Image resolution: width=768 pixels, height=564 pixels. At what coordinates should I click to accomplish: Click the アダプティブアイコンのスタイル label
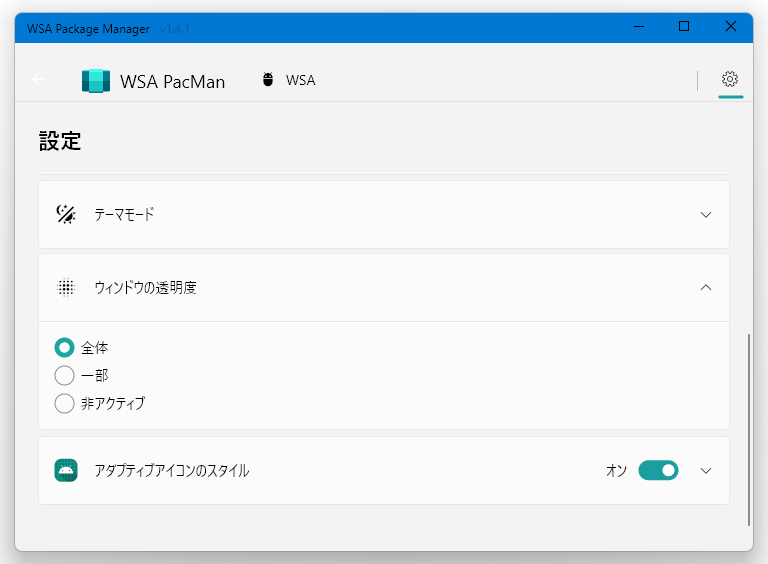pyautogui.click(x=172, y=470)
